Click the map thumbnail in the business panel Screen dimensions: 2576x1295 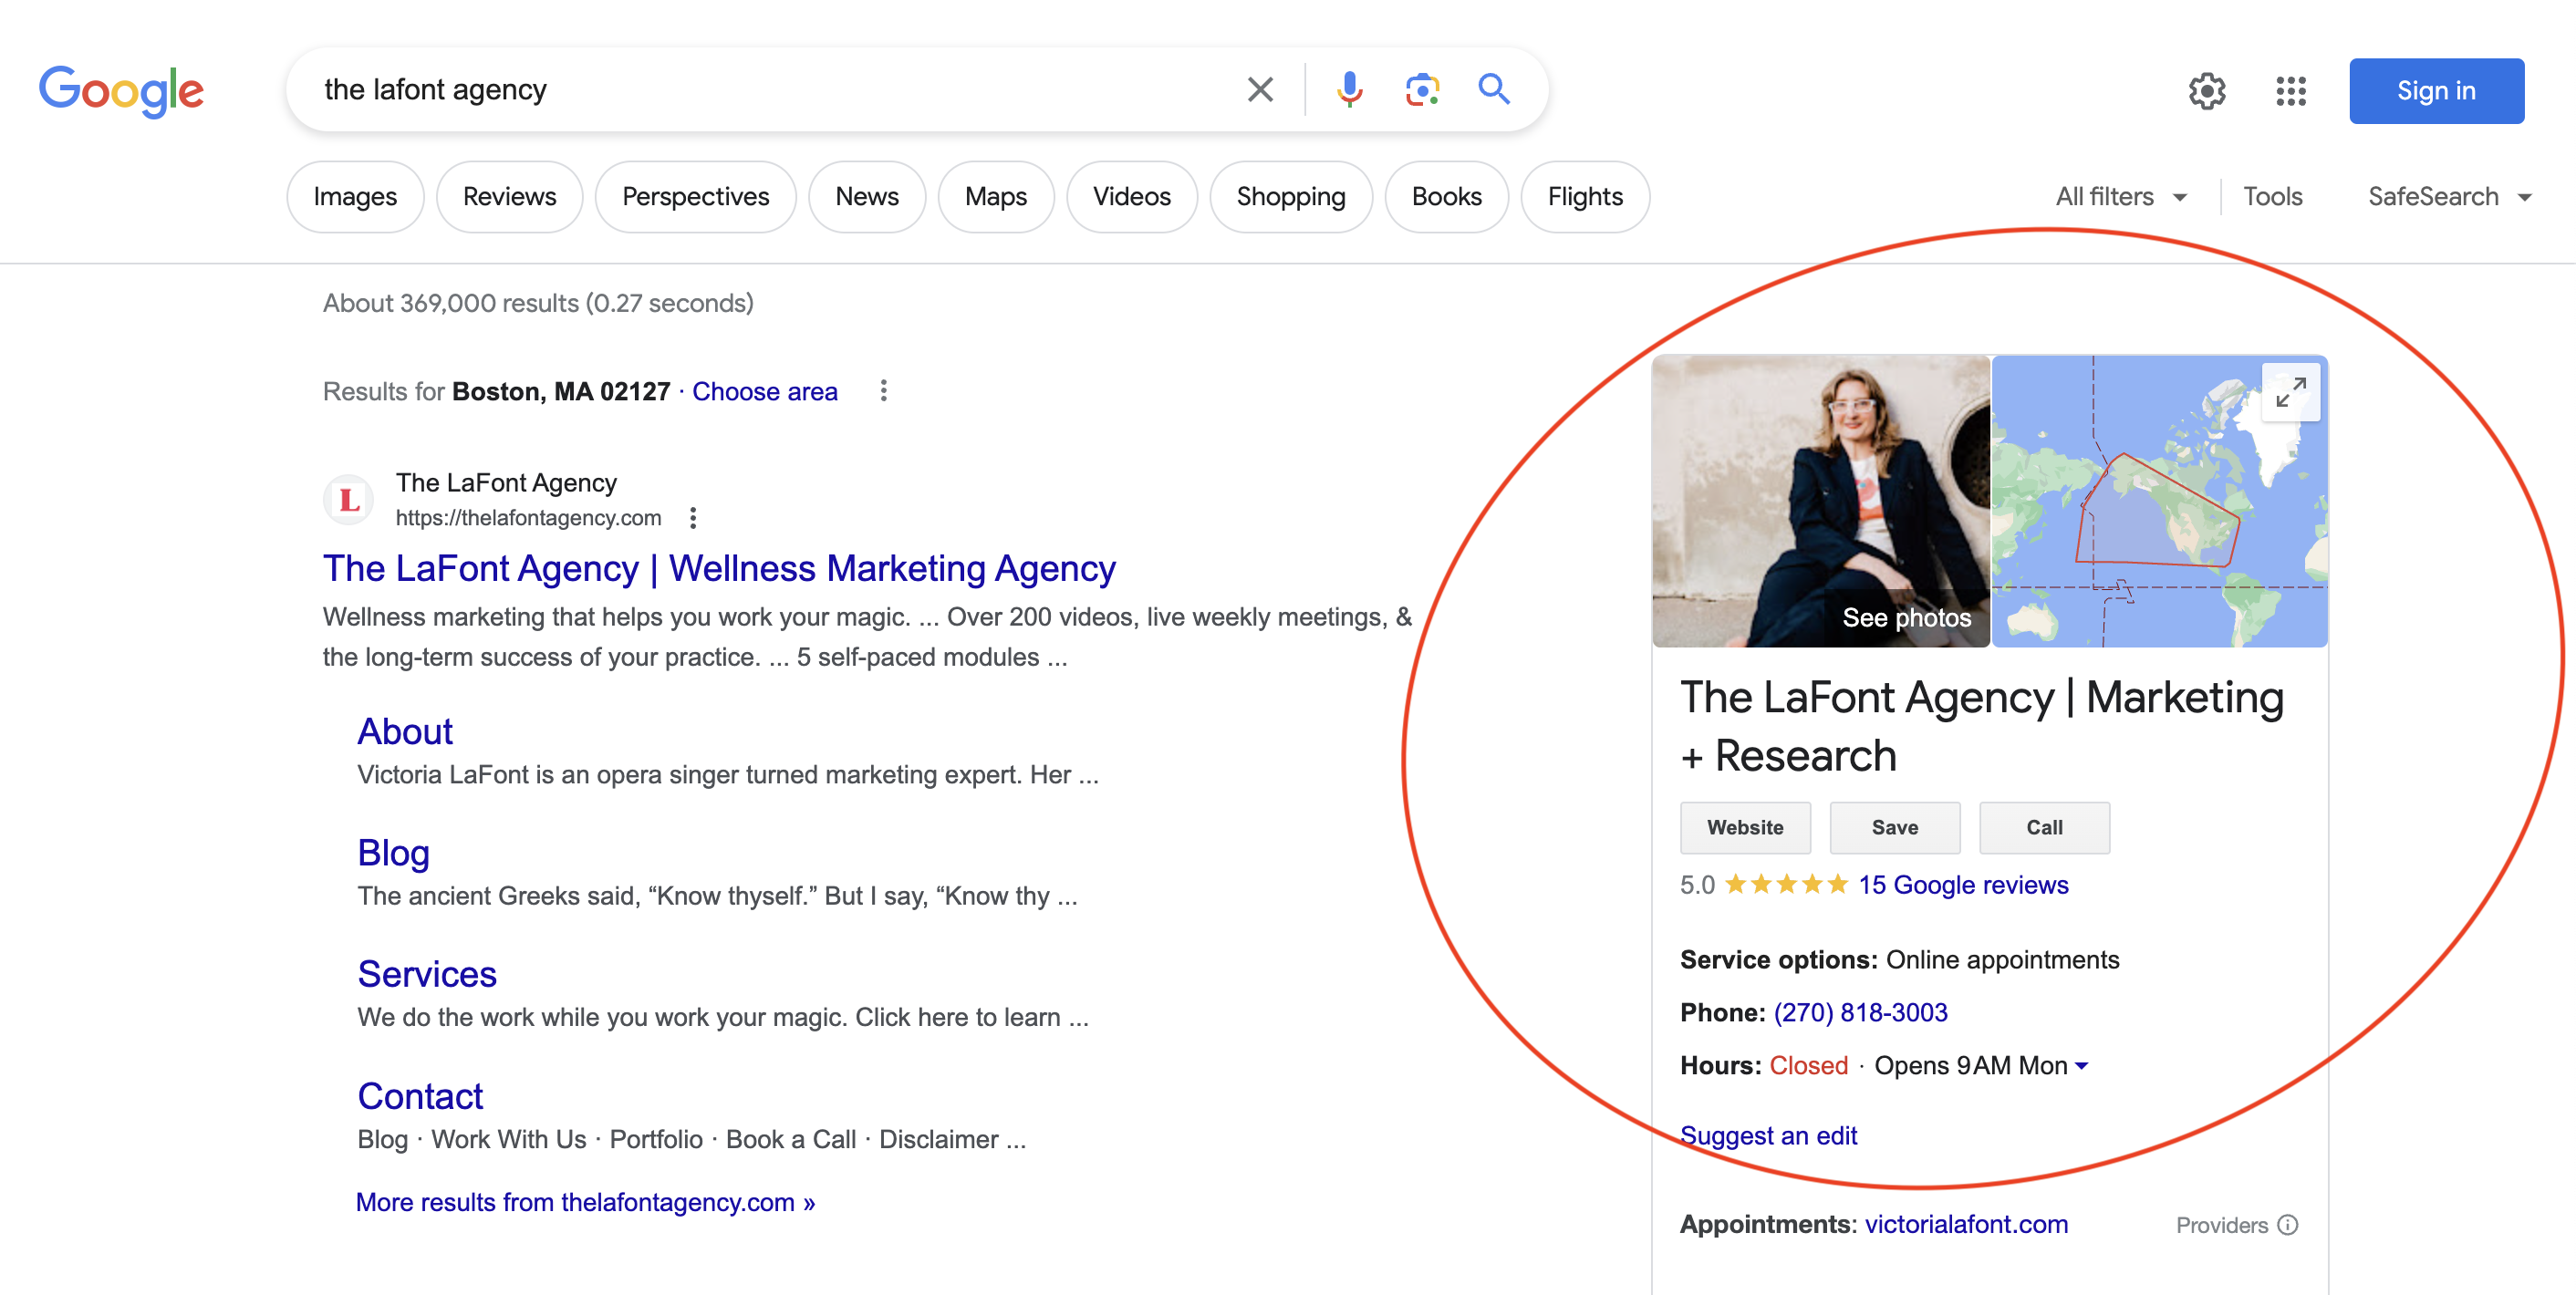pos(2159,501)
